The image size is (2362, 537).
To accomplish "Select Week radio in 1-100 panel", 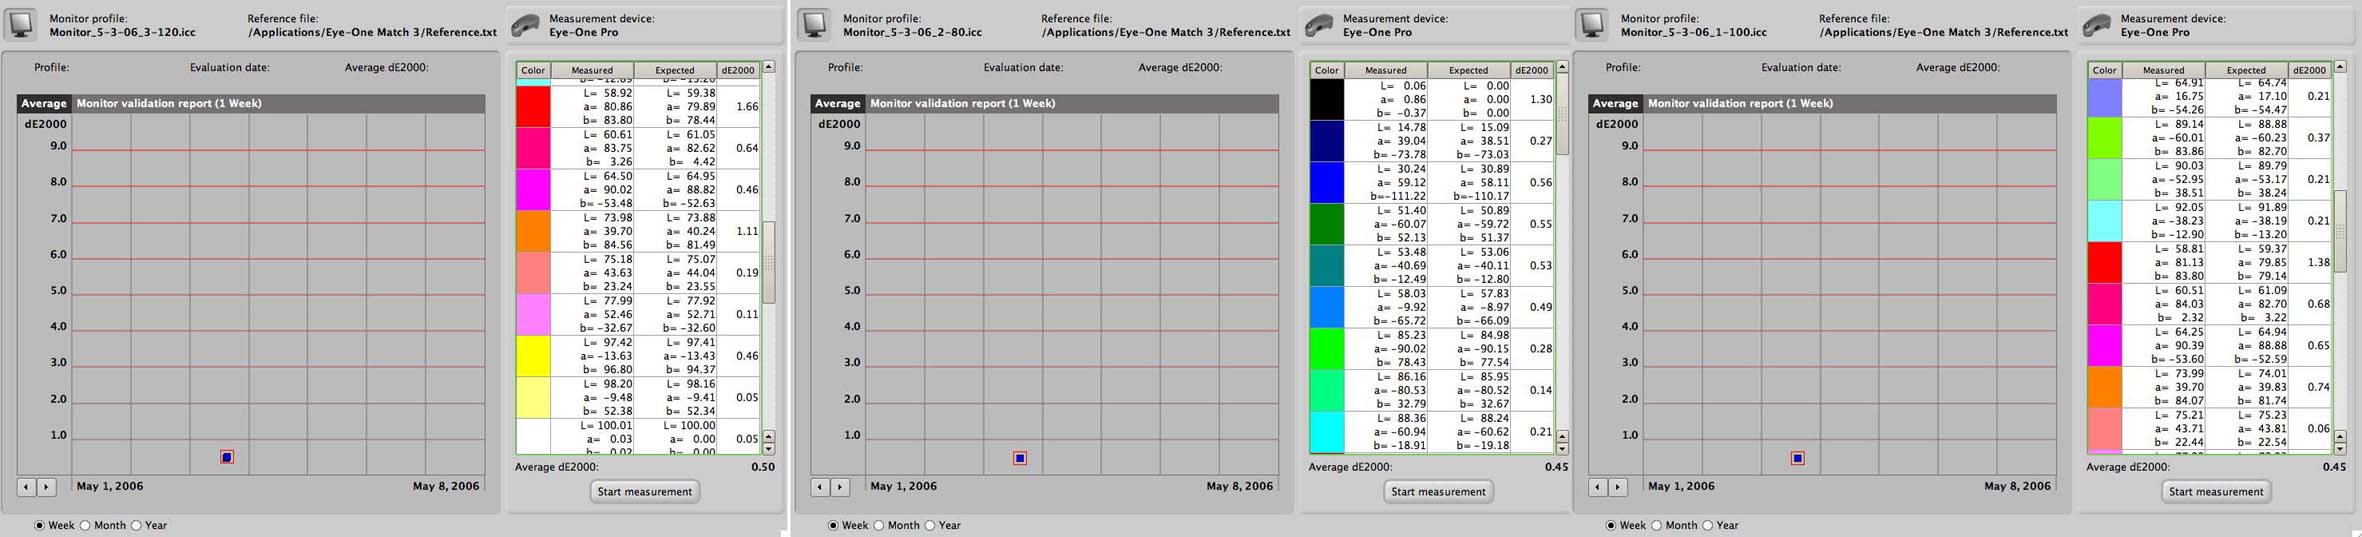I will tap(1612, 525).
